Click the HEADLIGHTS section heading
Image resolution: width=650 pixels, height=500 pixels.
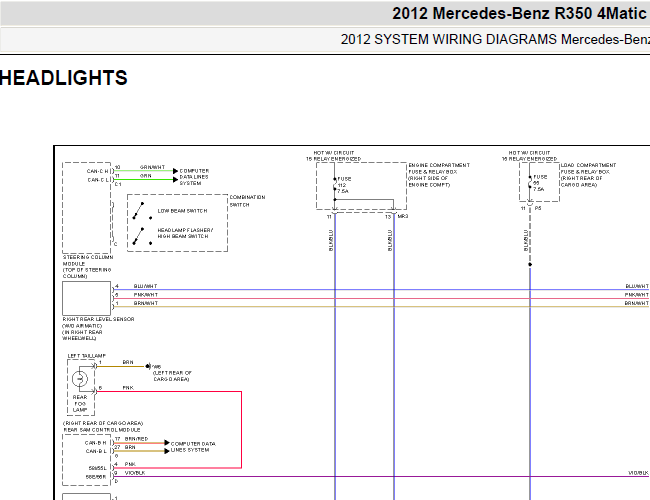point(63,78)
